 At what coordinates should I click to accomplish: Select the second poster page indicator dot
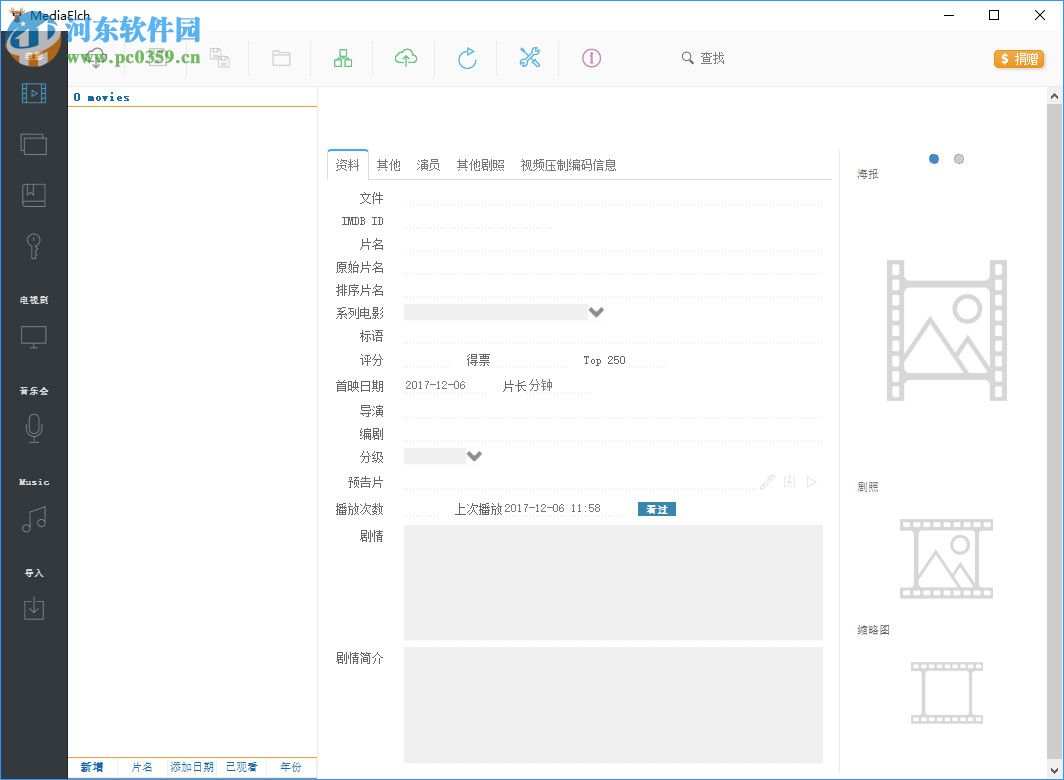pyautogui.click(x=959, y=158)
